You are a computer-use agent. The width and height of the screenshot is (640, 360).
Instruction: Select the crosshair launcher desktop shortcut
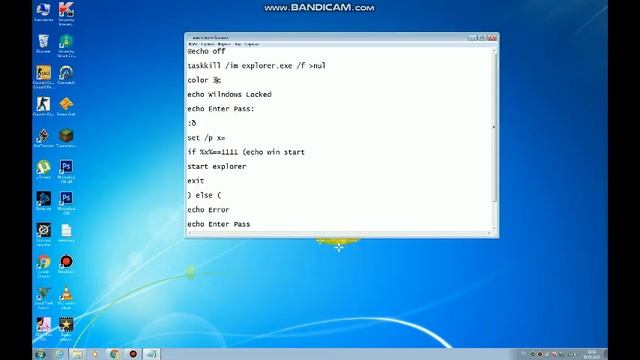pos(43,233)
